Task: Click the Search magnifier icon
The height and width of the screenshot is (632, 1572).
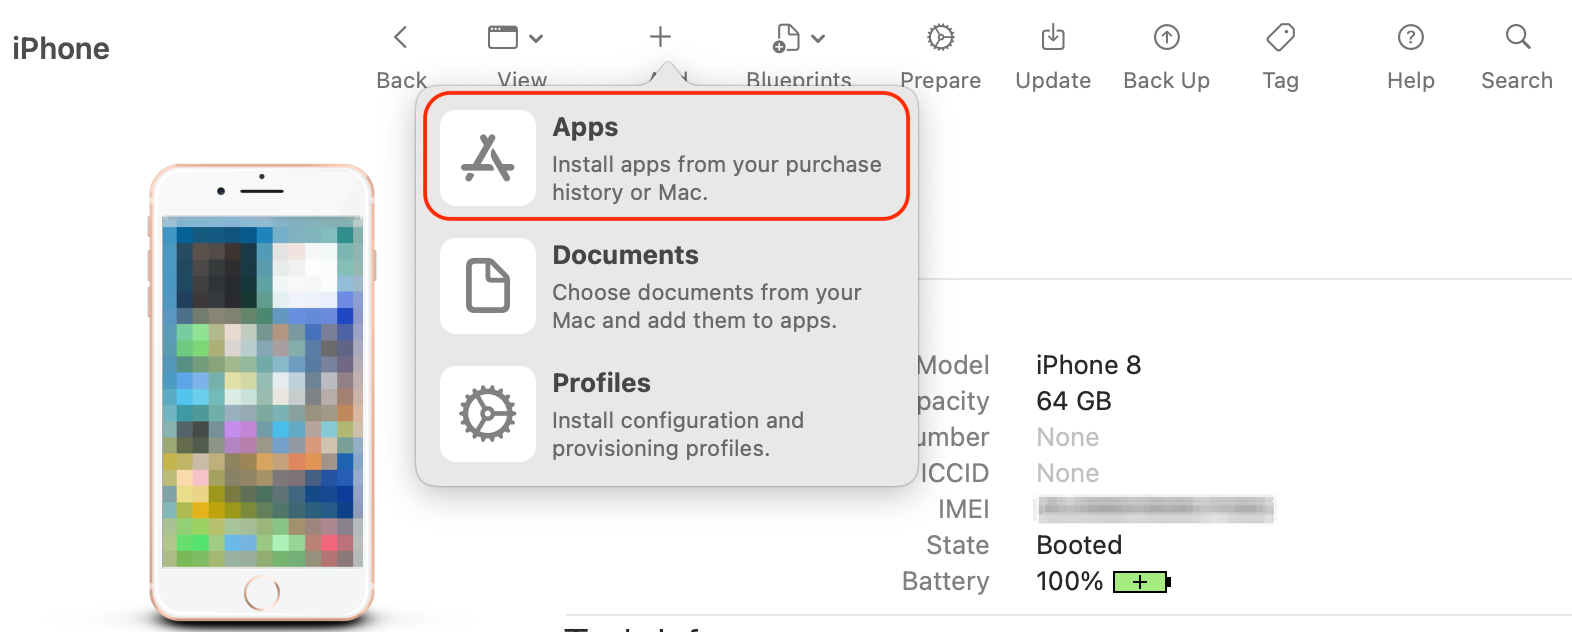Action: (x=1518, y=37)
